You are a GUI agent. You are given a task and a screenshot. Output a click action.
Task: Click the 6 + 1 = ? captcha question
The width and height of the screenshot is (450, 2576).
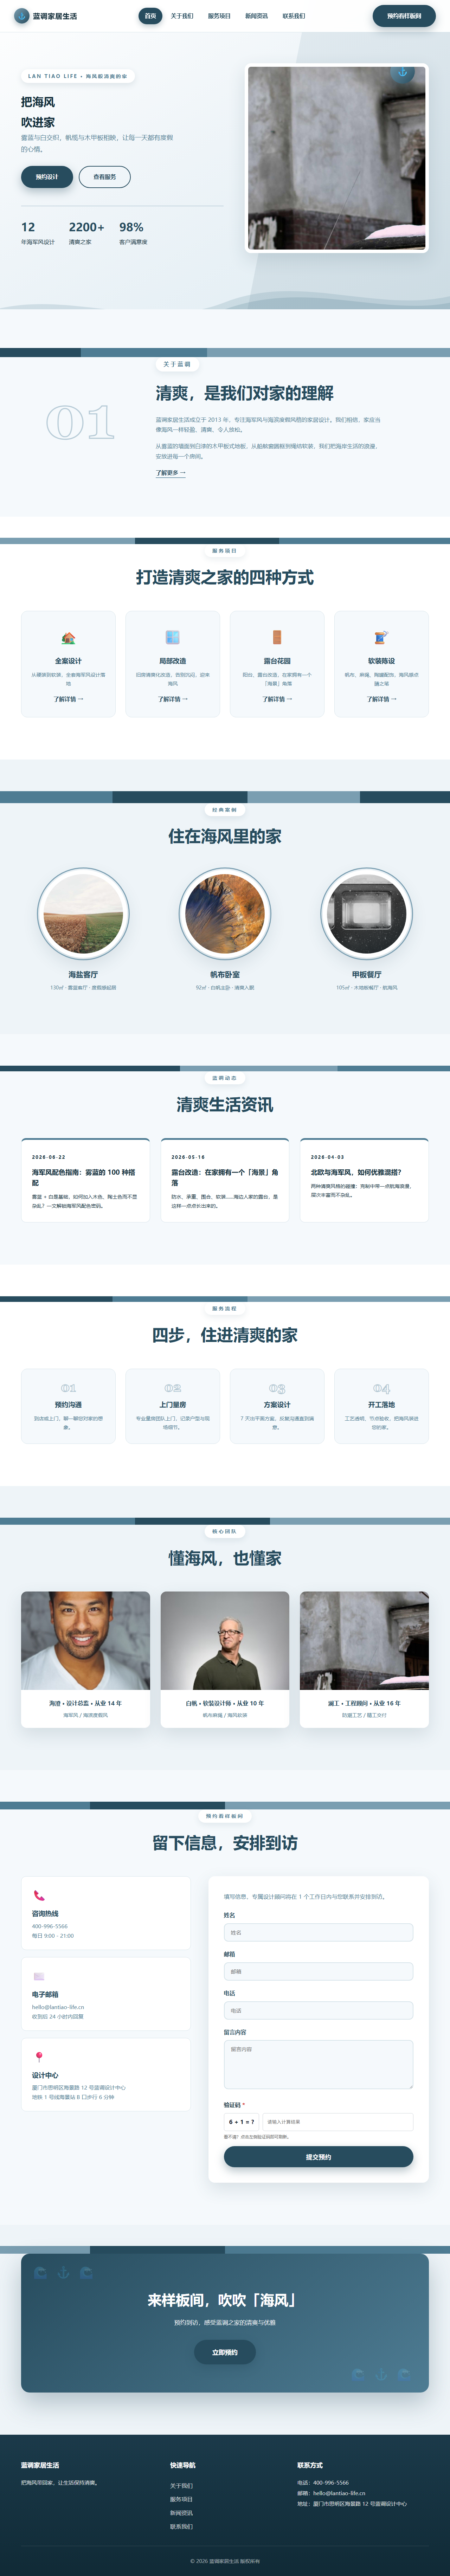(241, 2122)
